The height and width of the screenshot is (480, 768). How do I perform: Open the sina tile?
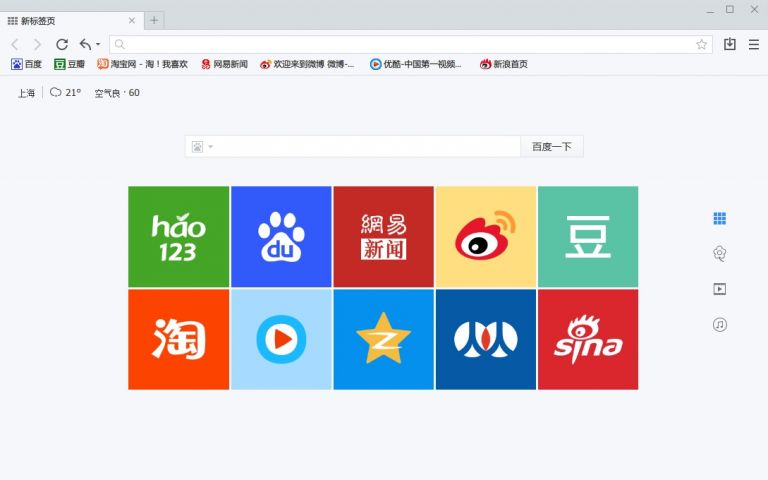pos(588,339)
